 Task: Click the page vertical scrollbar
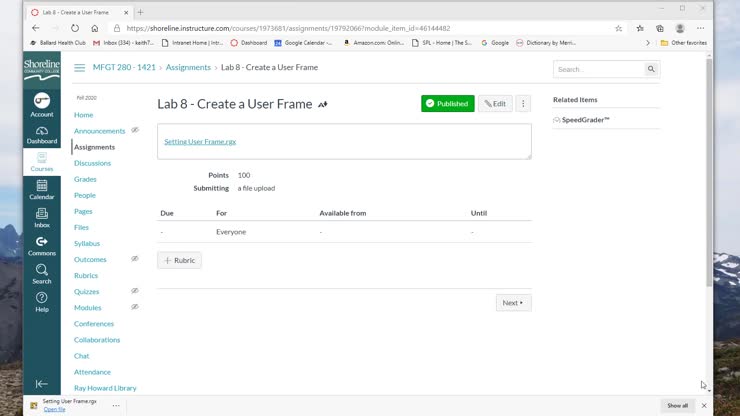(x=709, y=172)
